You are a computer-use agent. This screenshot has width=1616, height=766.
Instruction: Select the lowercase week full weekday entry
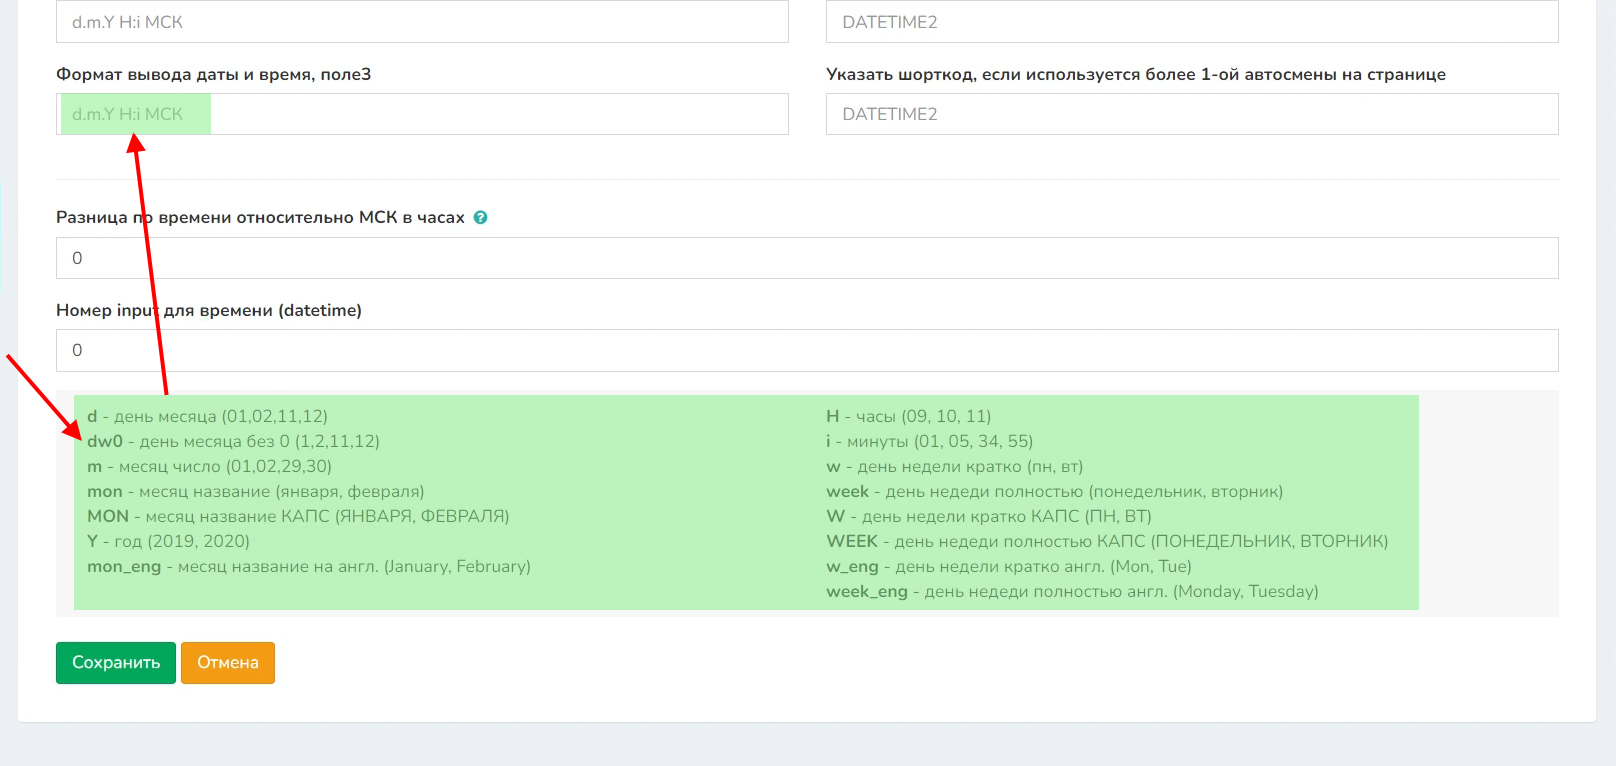1054,491
